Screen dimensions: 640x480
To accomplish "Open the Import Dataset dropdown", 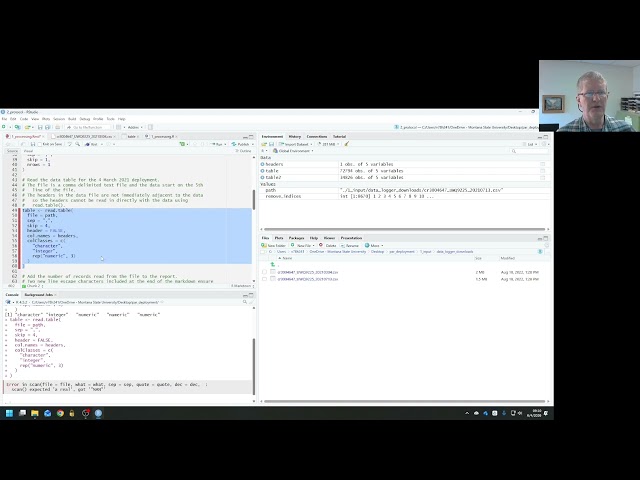I will click(x=296, y=144).
